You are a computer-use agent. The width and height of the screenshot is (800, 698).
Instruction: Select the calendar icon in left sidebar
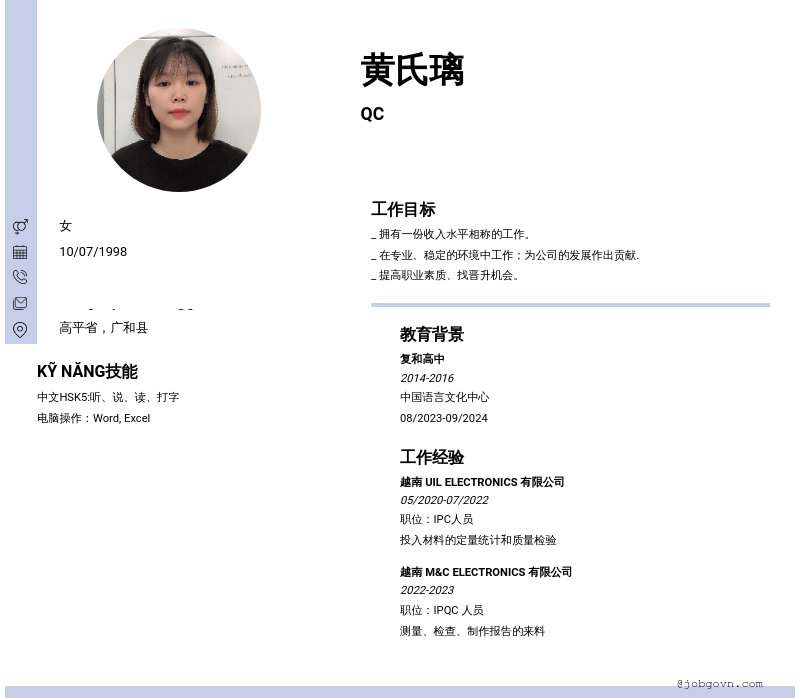click(20, 252)
